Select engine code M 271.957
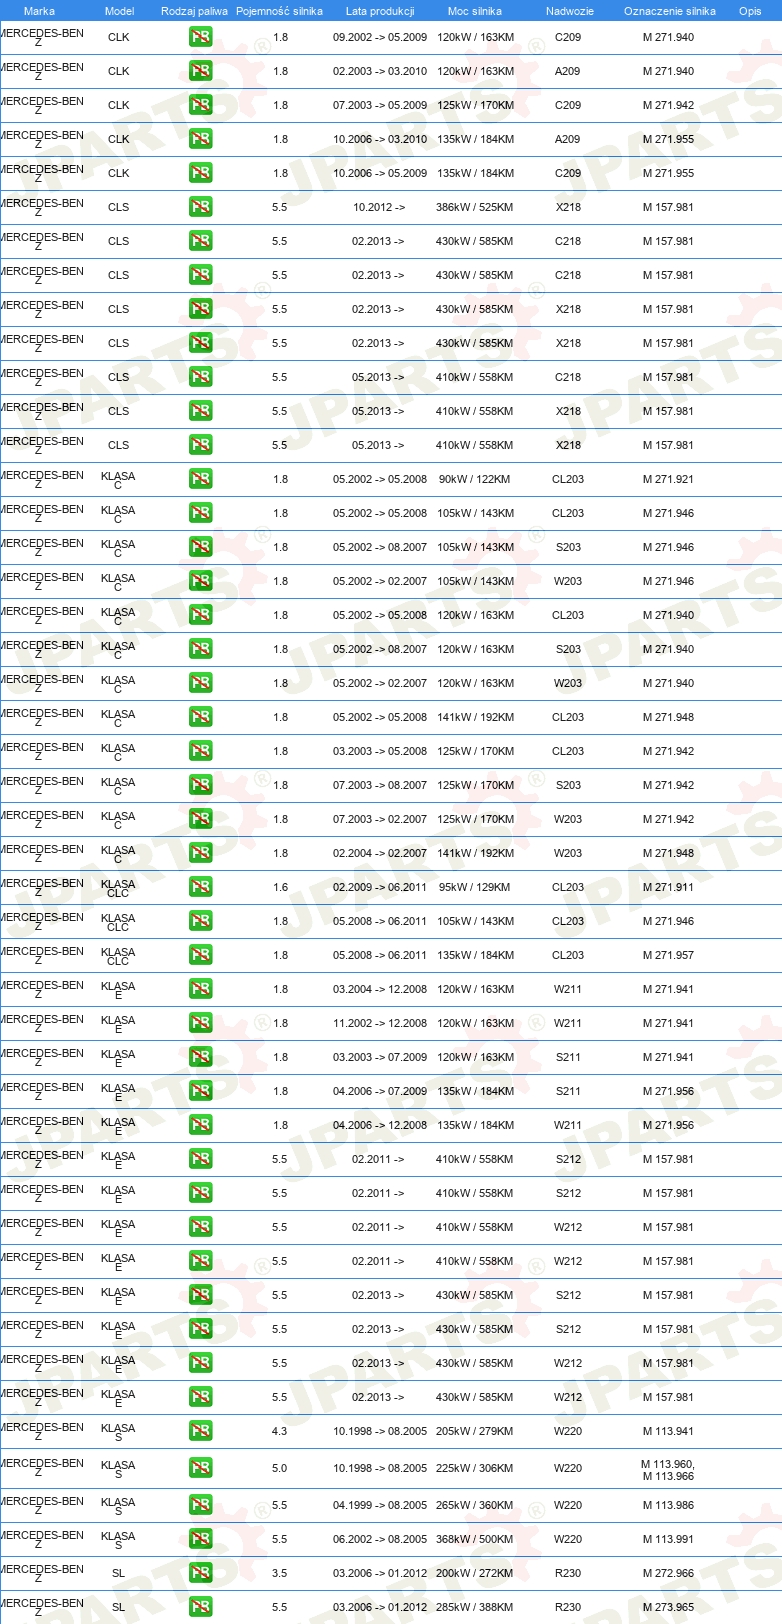The width and height of the screenshot is (782, 1624). 668,956
